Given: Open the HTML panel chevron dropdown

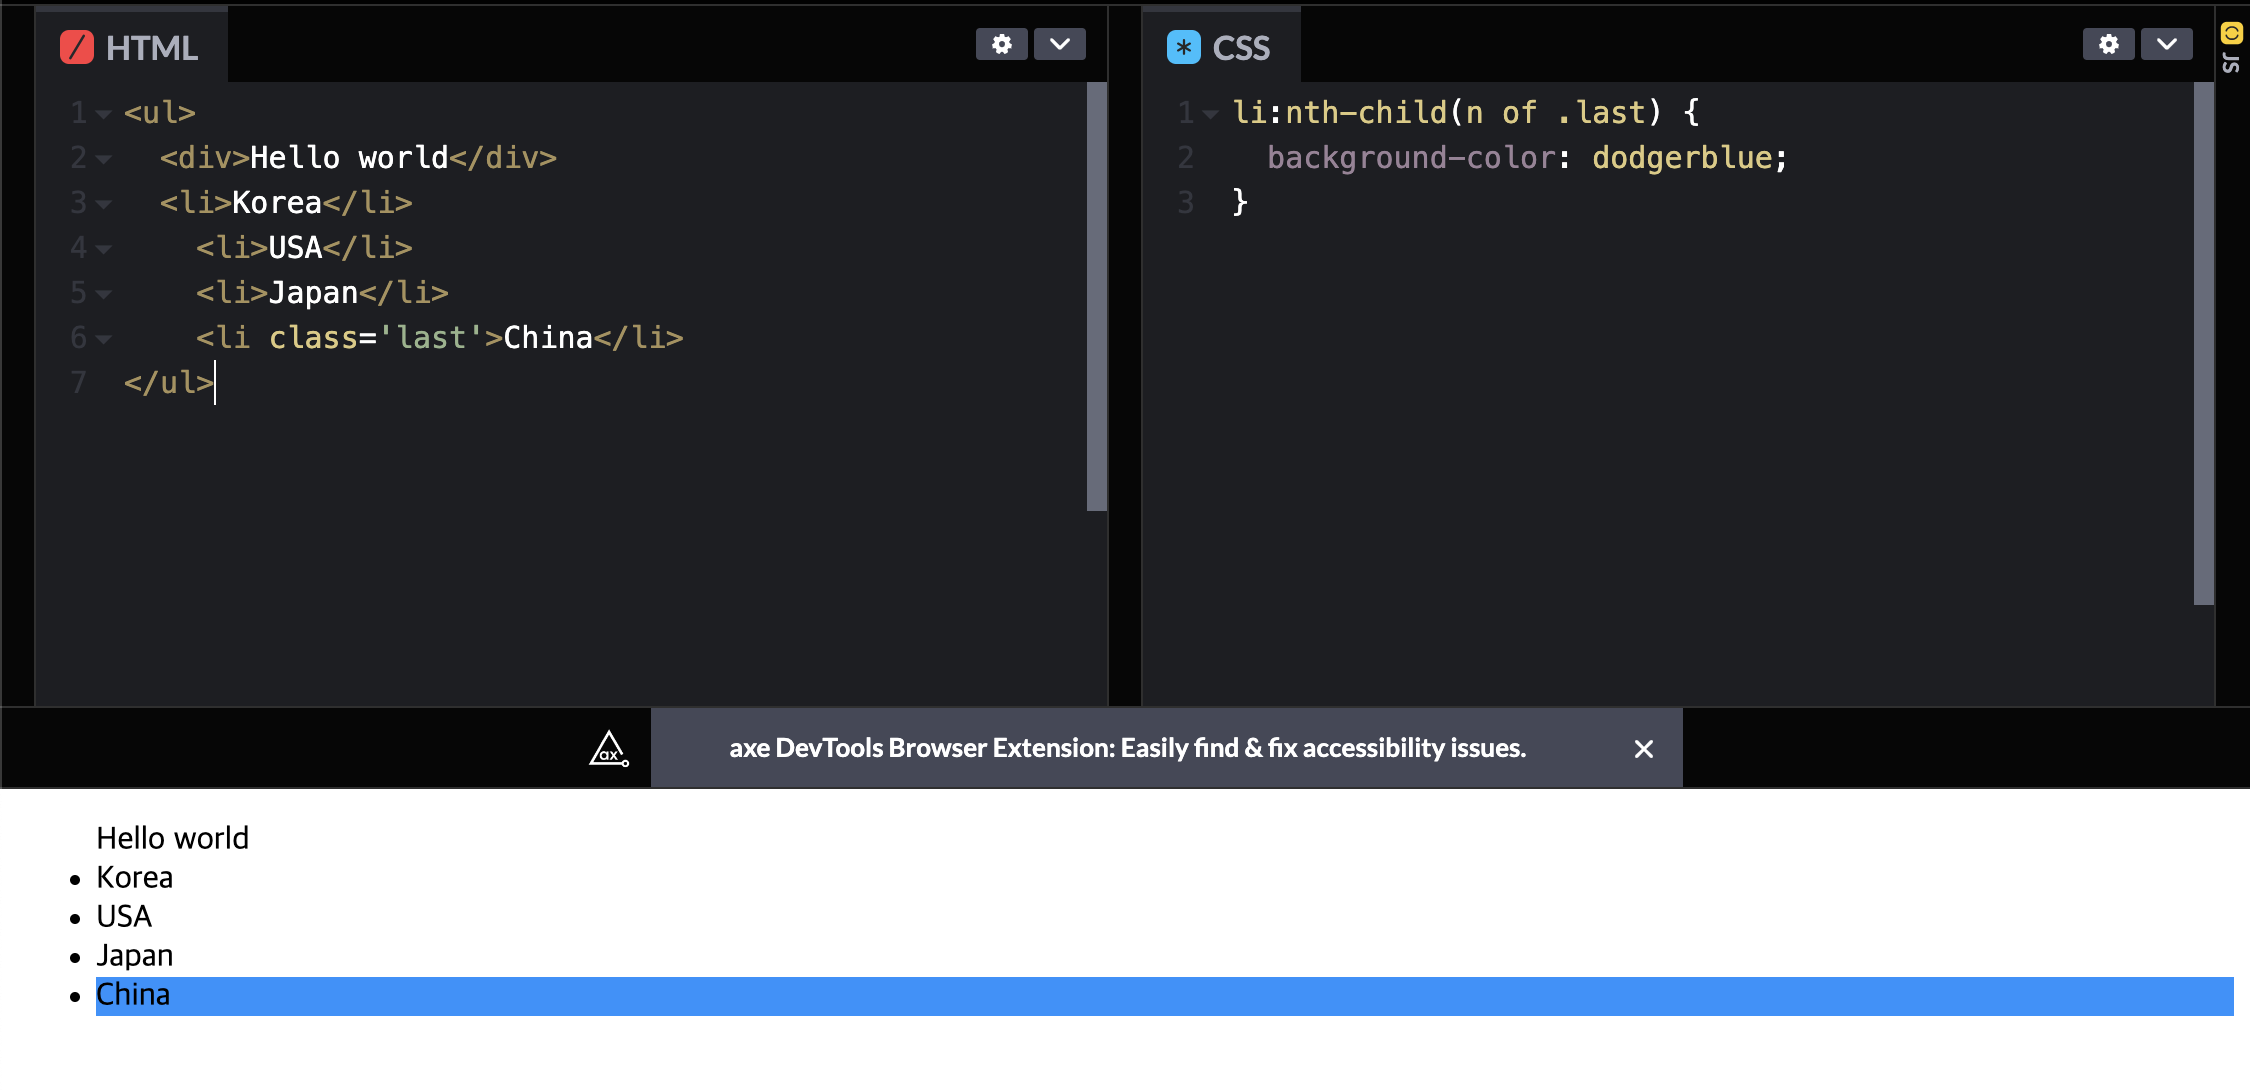Looking at the screenshot, I should tap(1060, 44).
